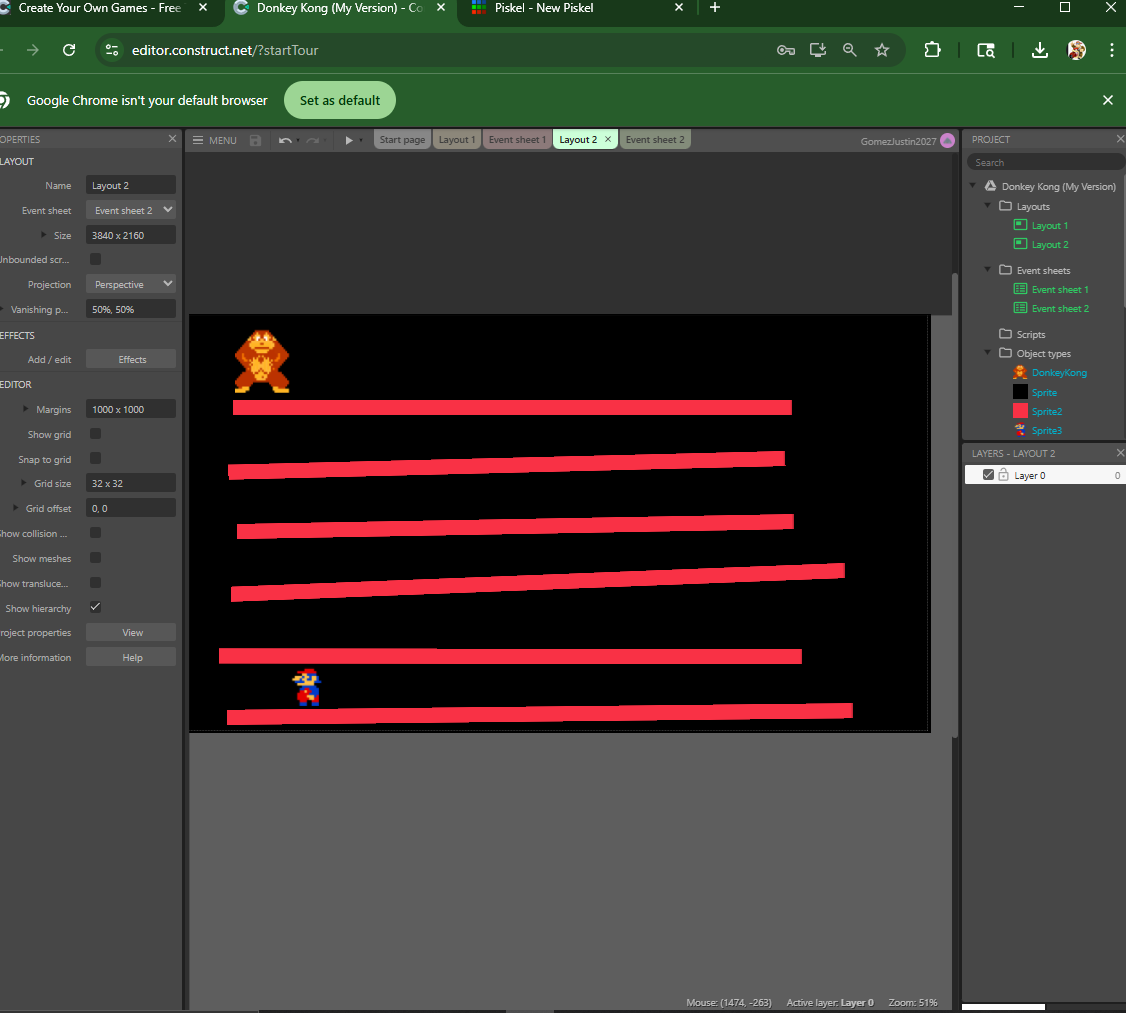Image resolution: width=1126 pixels, height=1013 pixels.
Task: Bookmark this page with star icon
Action: click(882, 50)
